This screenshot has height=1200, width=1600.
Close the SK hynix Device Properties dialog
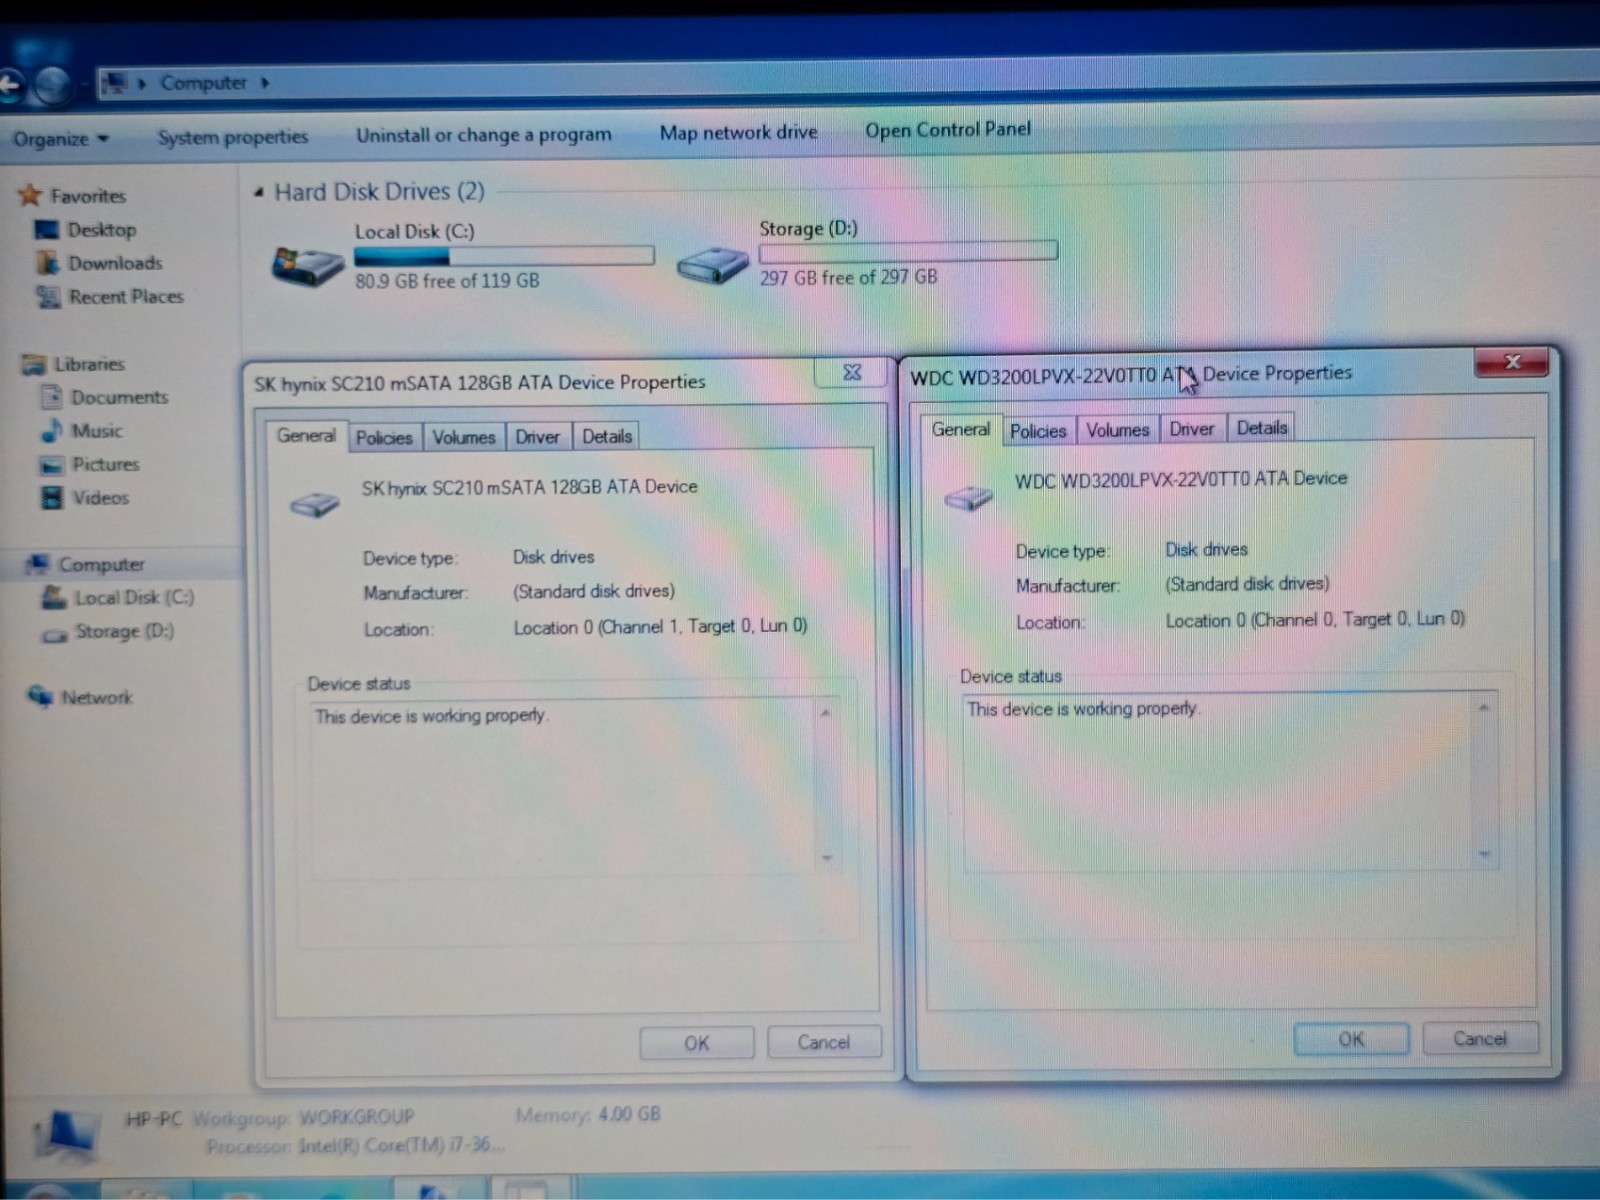pyautogui.click(x=851, y=372)
